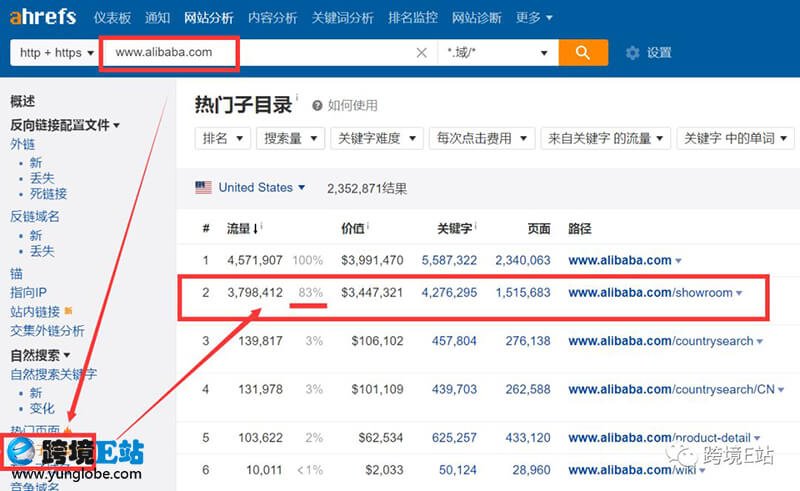Expand the 更多 menu
The height and width of the screenshot is (491, 800).
(x=534, y=18)
